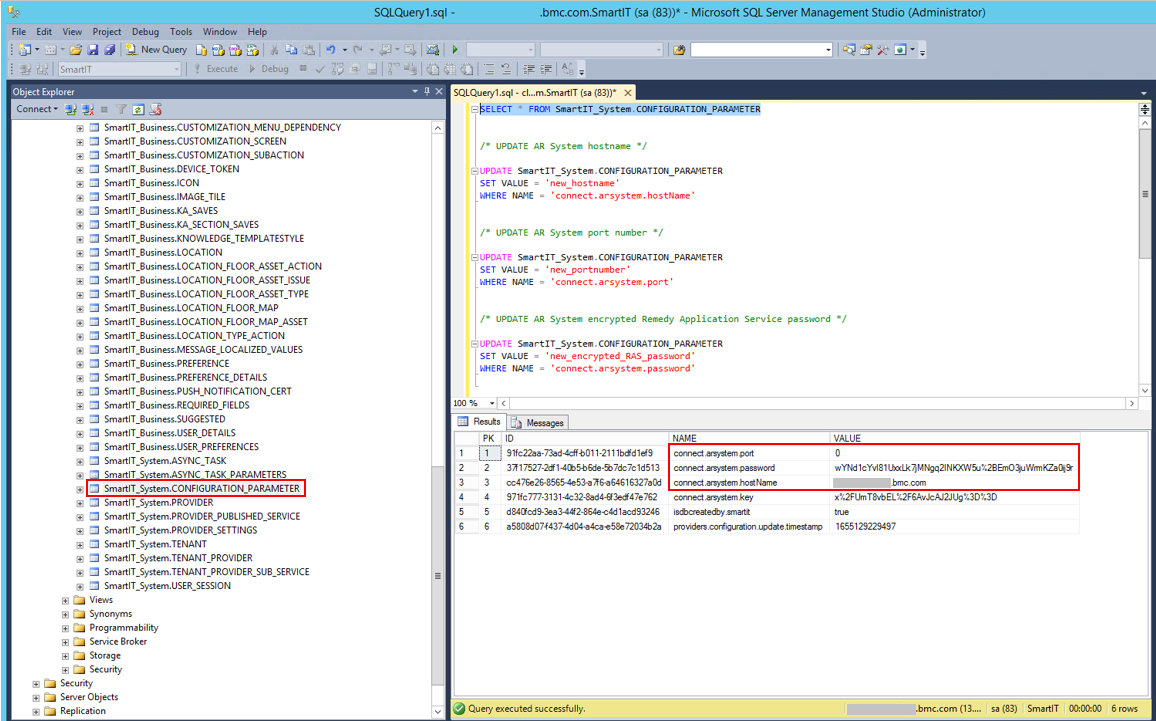This screenshot has width=1156, height=721.
Task: Click the Find in Files folder icon
Action: (679, 50)
